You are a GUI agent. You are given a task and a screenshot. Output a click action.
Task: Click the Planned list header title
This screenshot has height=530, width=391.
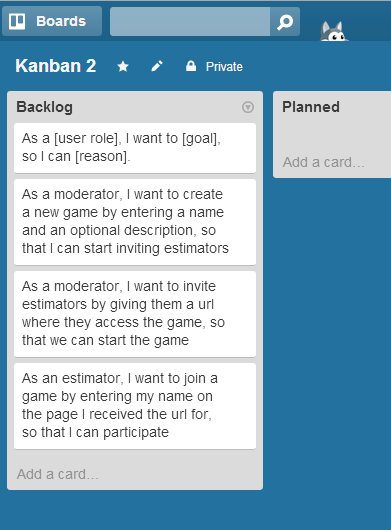coord(311,107)
